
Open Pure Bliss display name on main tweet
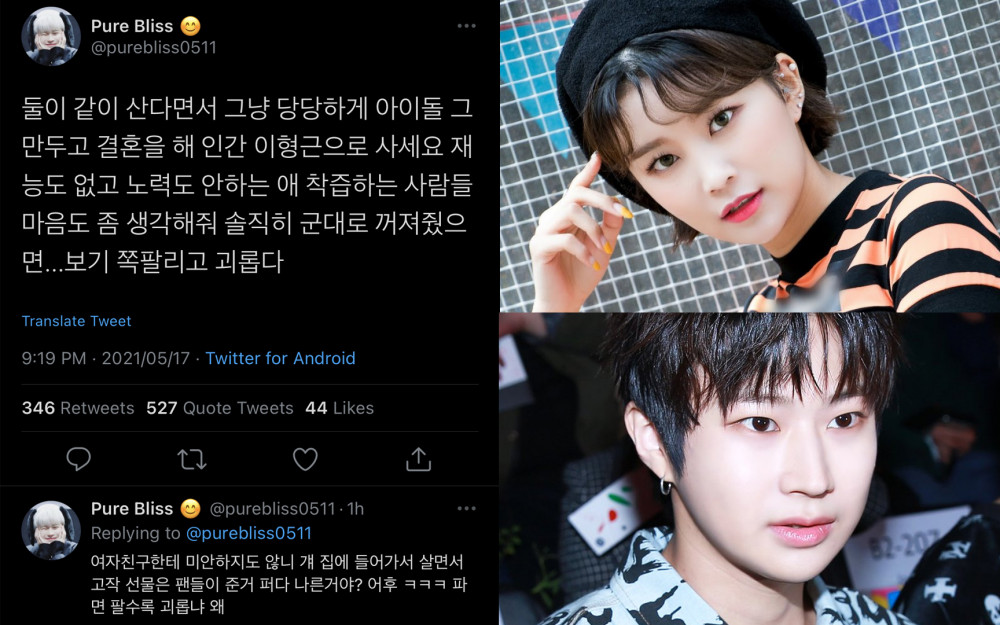pos(132,26)
